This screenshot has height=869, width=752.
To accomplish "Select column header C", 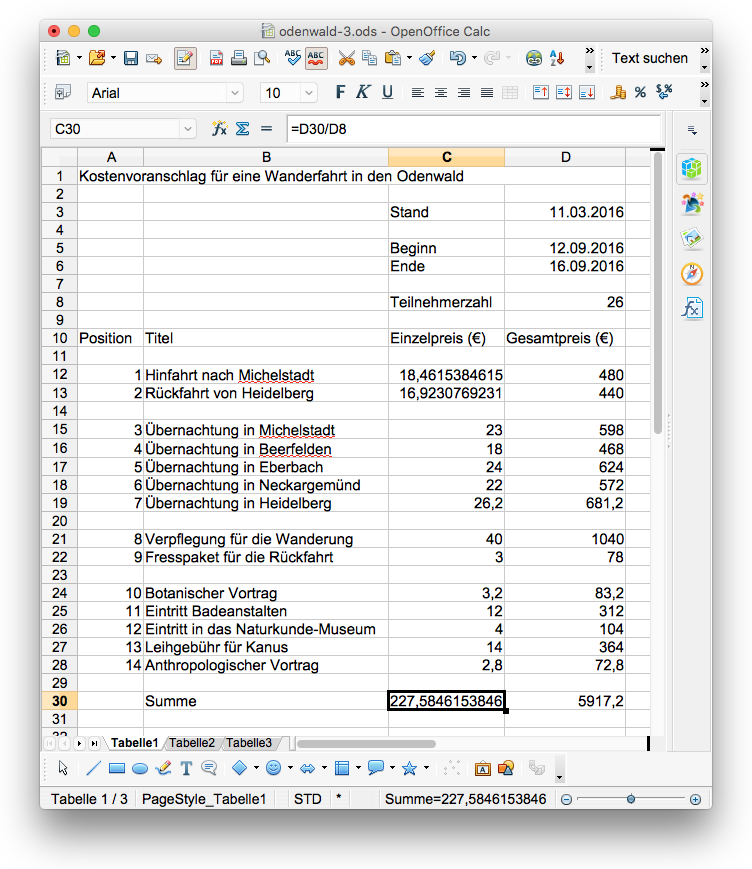I will 446,157.
